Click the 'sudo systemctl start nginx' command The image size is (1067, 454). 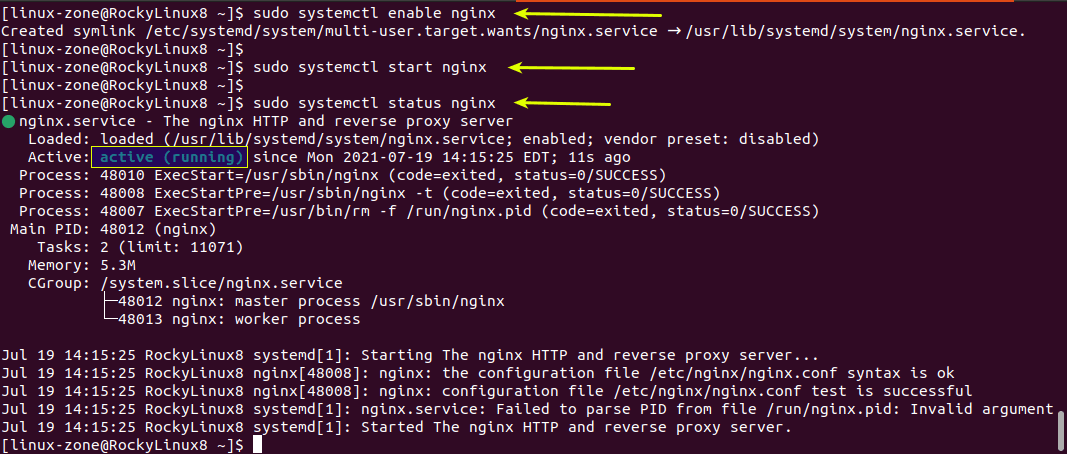(370, 67)
